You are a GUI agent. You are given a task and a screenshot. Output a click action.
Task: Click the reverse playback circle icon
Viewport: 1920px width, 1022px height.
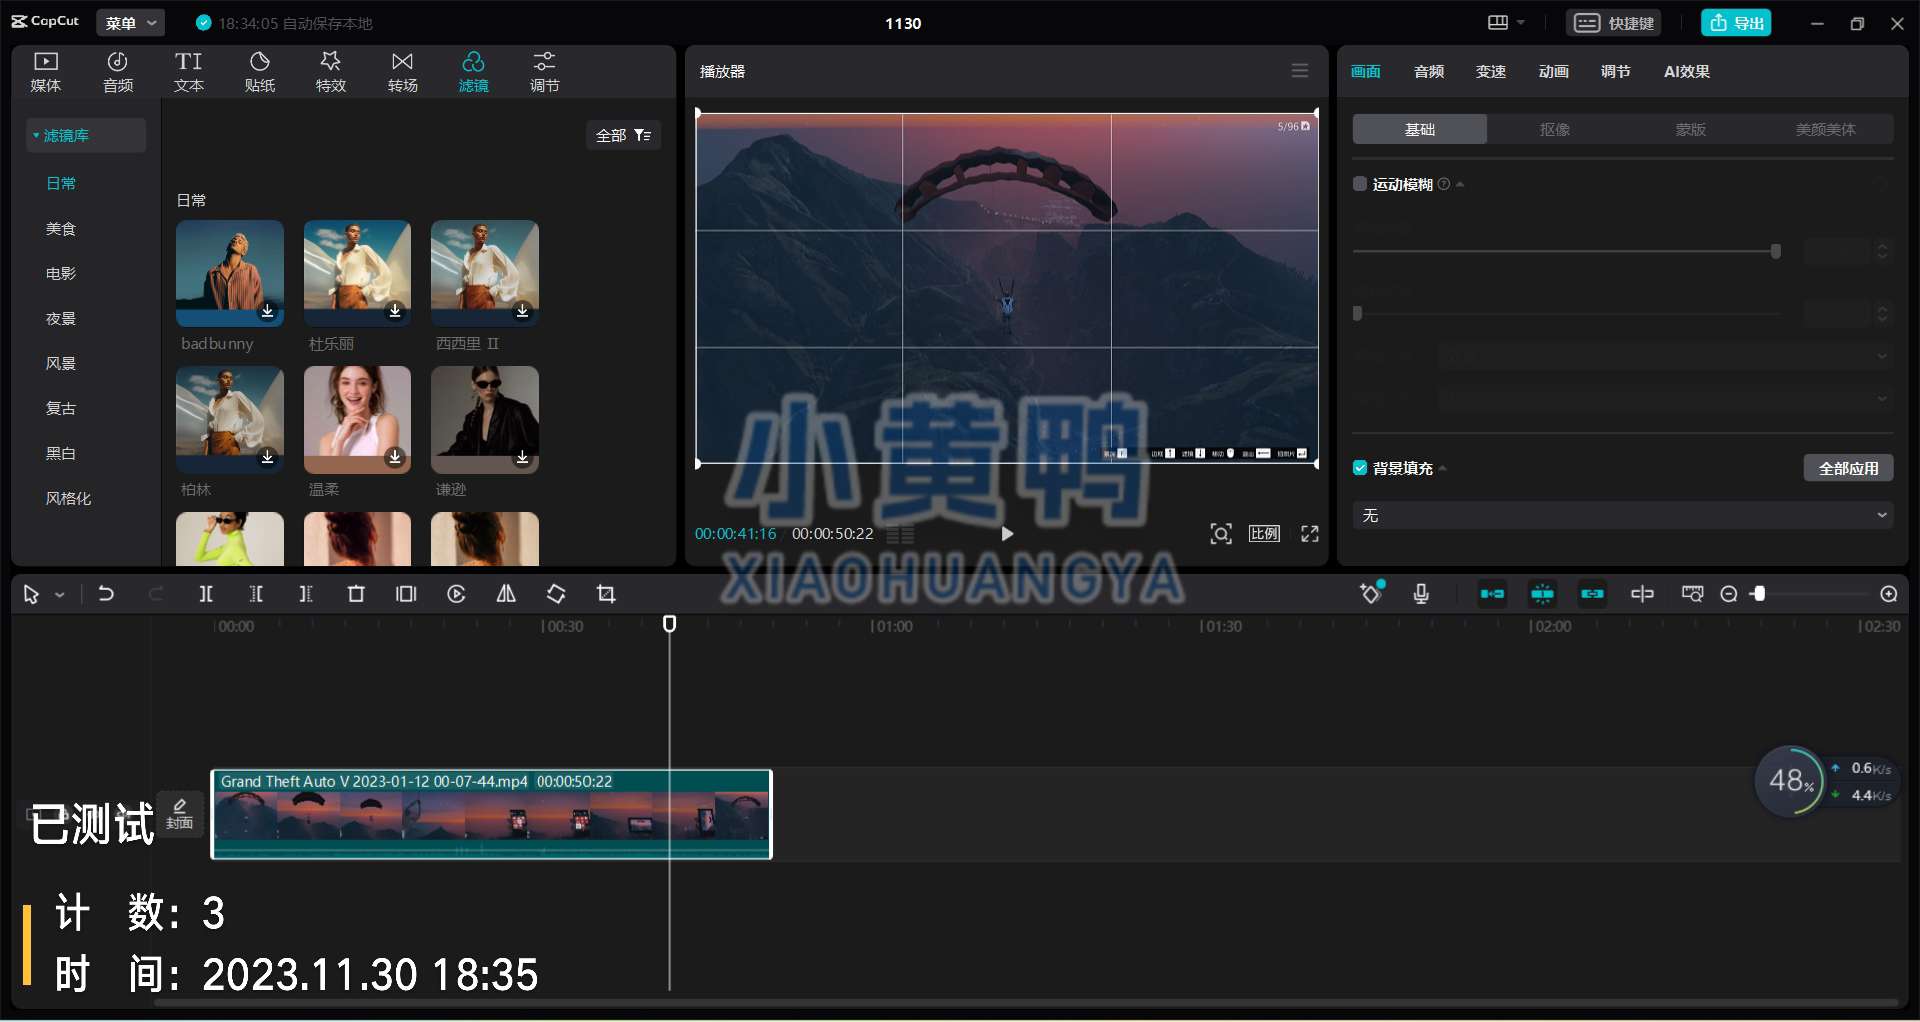(456, 594)
